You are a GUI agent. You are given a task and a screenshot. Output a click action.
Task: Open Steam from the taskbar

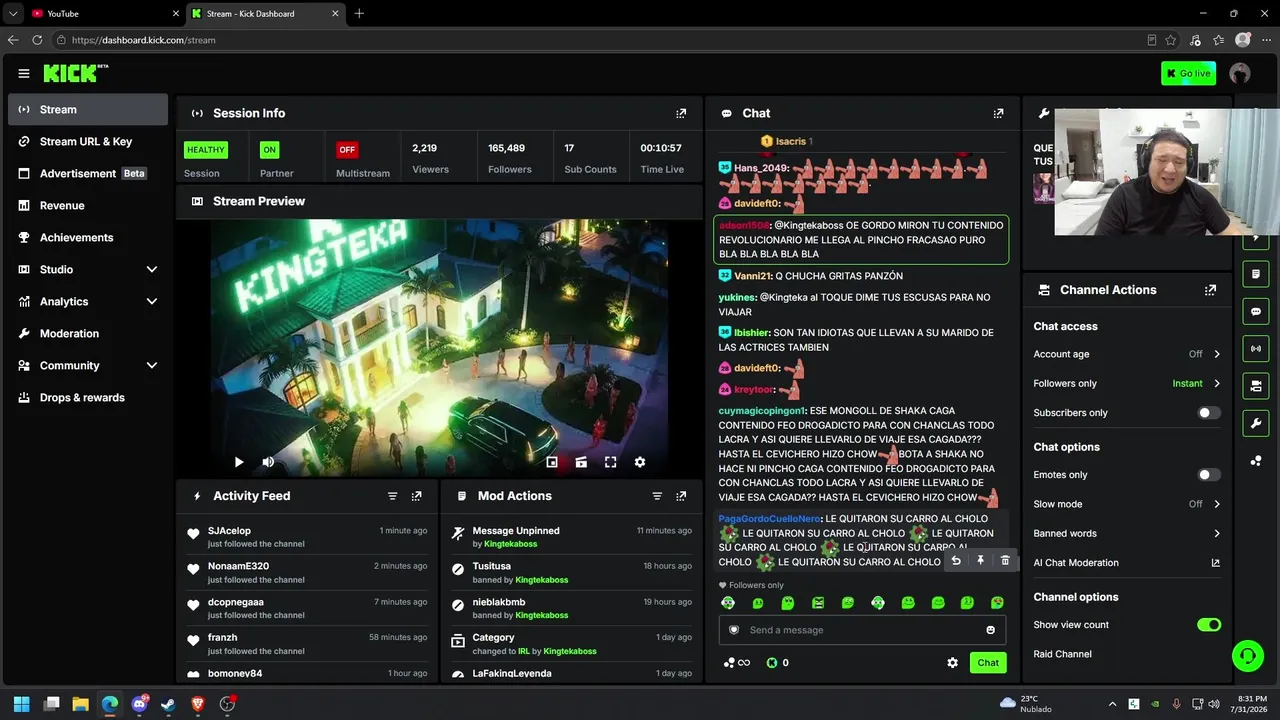tap(168, 704)
